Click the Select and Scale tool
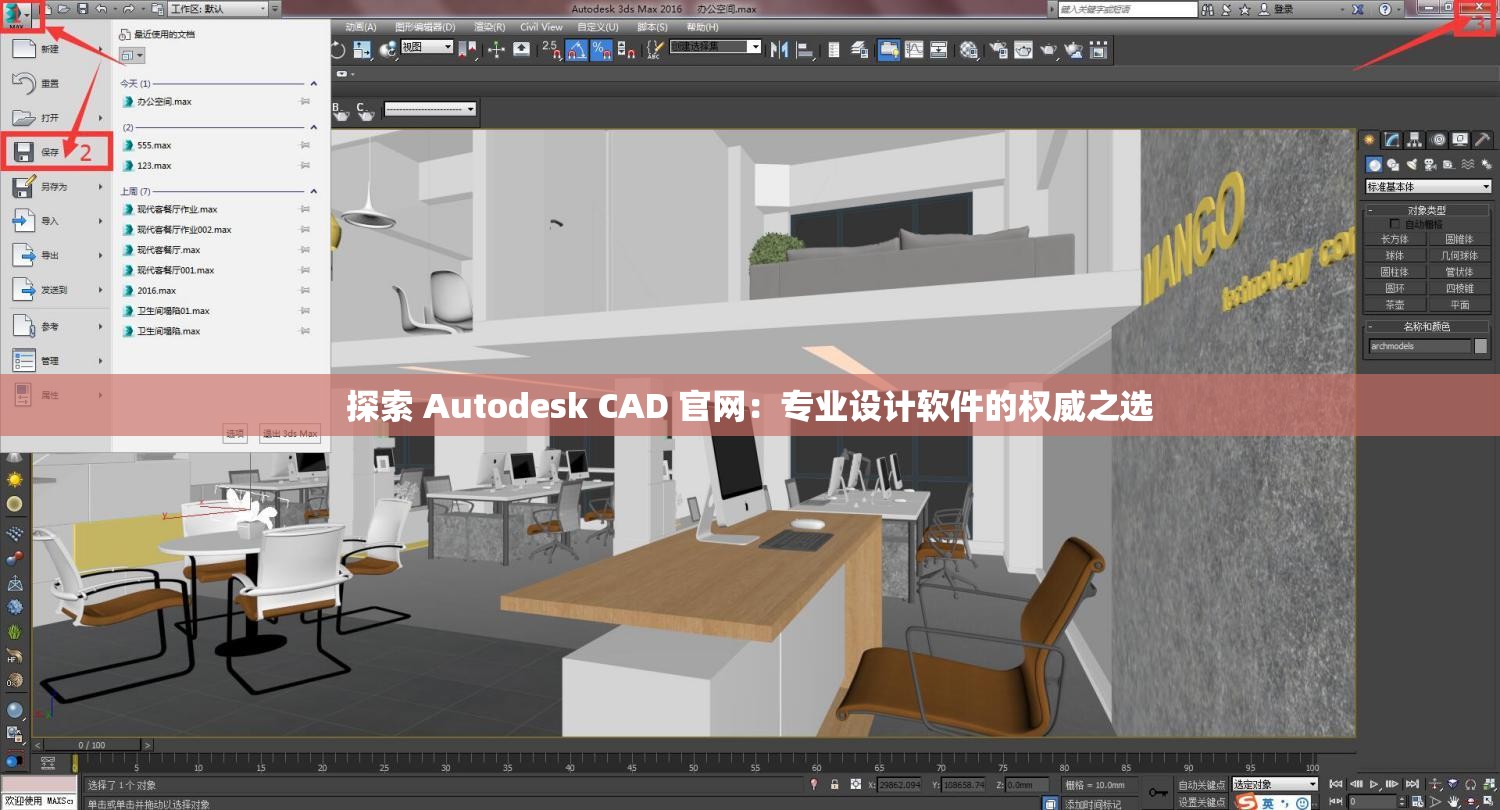Image resolution: width=1500 pixels, height=810 pixels. coord(362,48)
